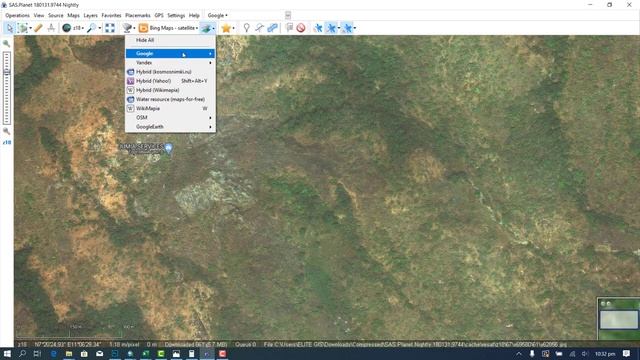Image resolution: width=640 pixels, height=360 pixels.
Task: Select the add path tool icon
Action: pos(259,28)
